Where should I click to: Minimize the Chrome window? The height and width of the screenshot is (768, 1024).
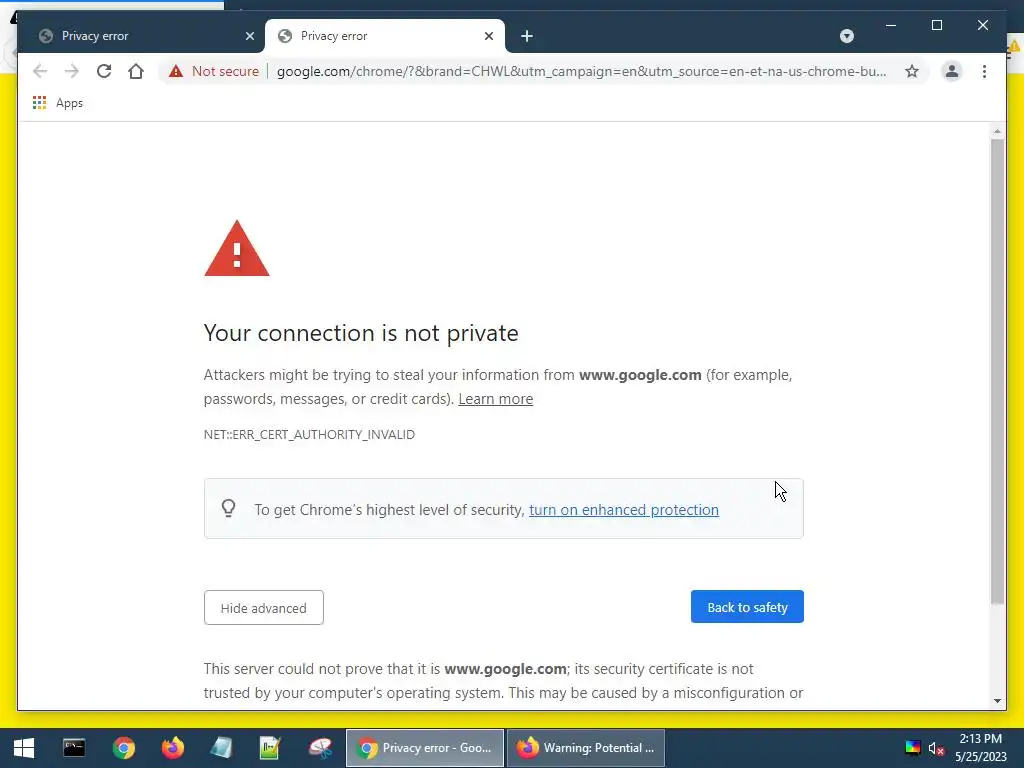[x=890, y=25]
